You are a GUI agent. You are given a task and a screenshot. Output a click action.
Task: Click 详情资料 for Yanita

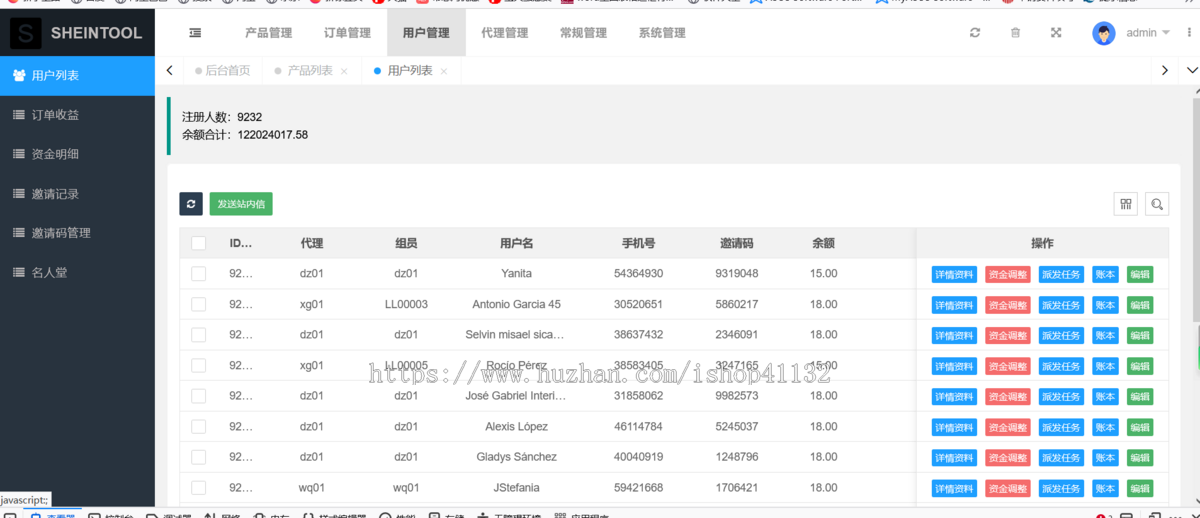click(x=954, y=275)
